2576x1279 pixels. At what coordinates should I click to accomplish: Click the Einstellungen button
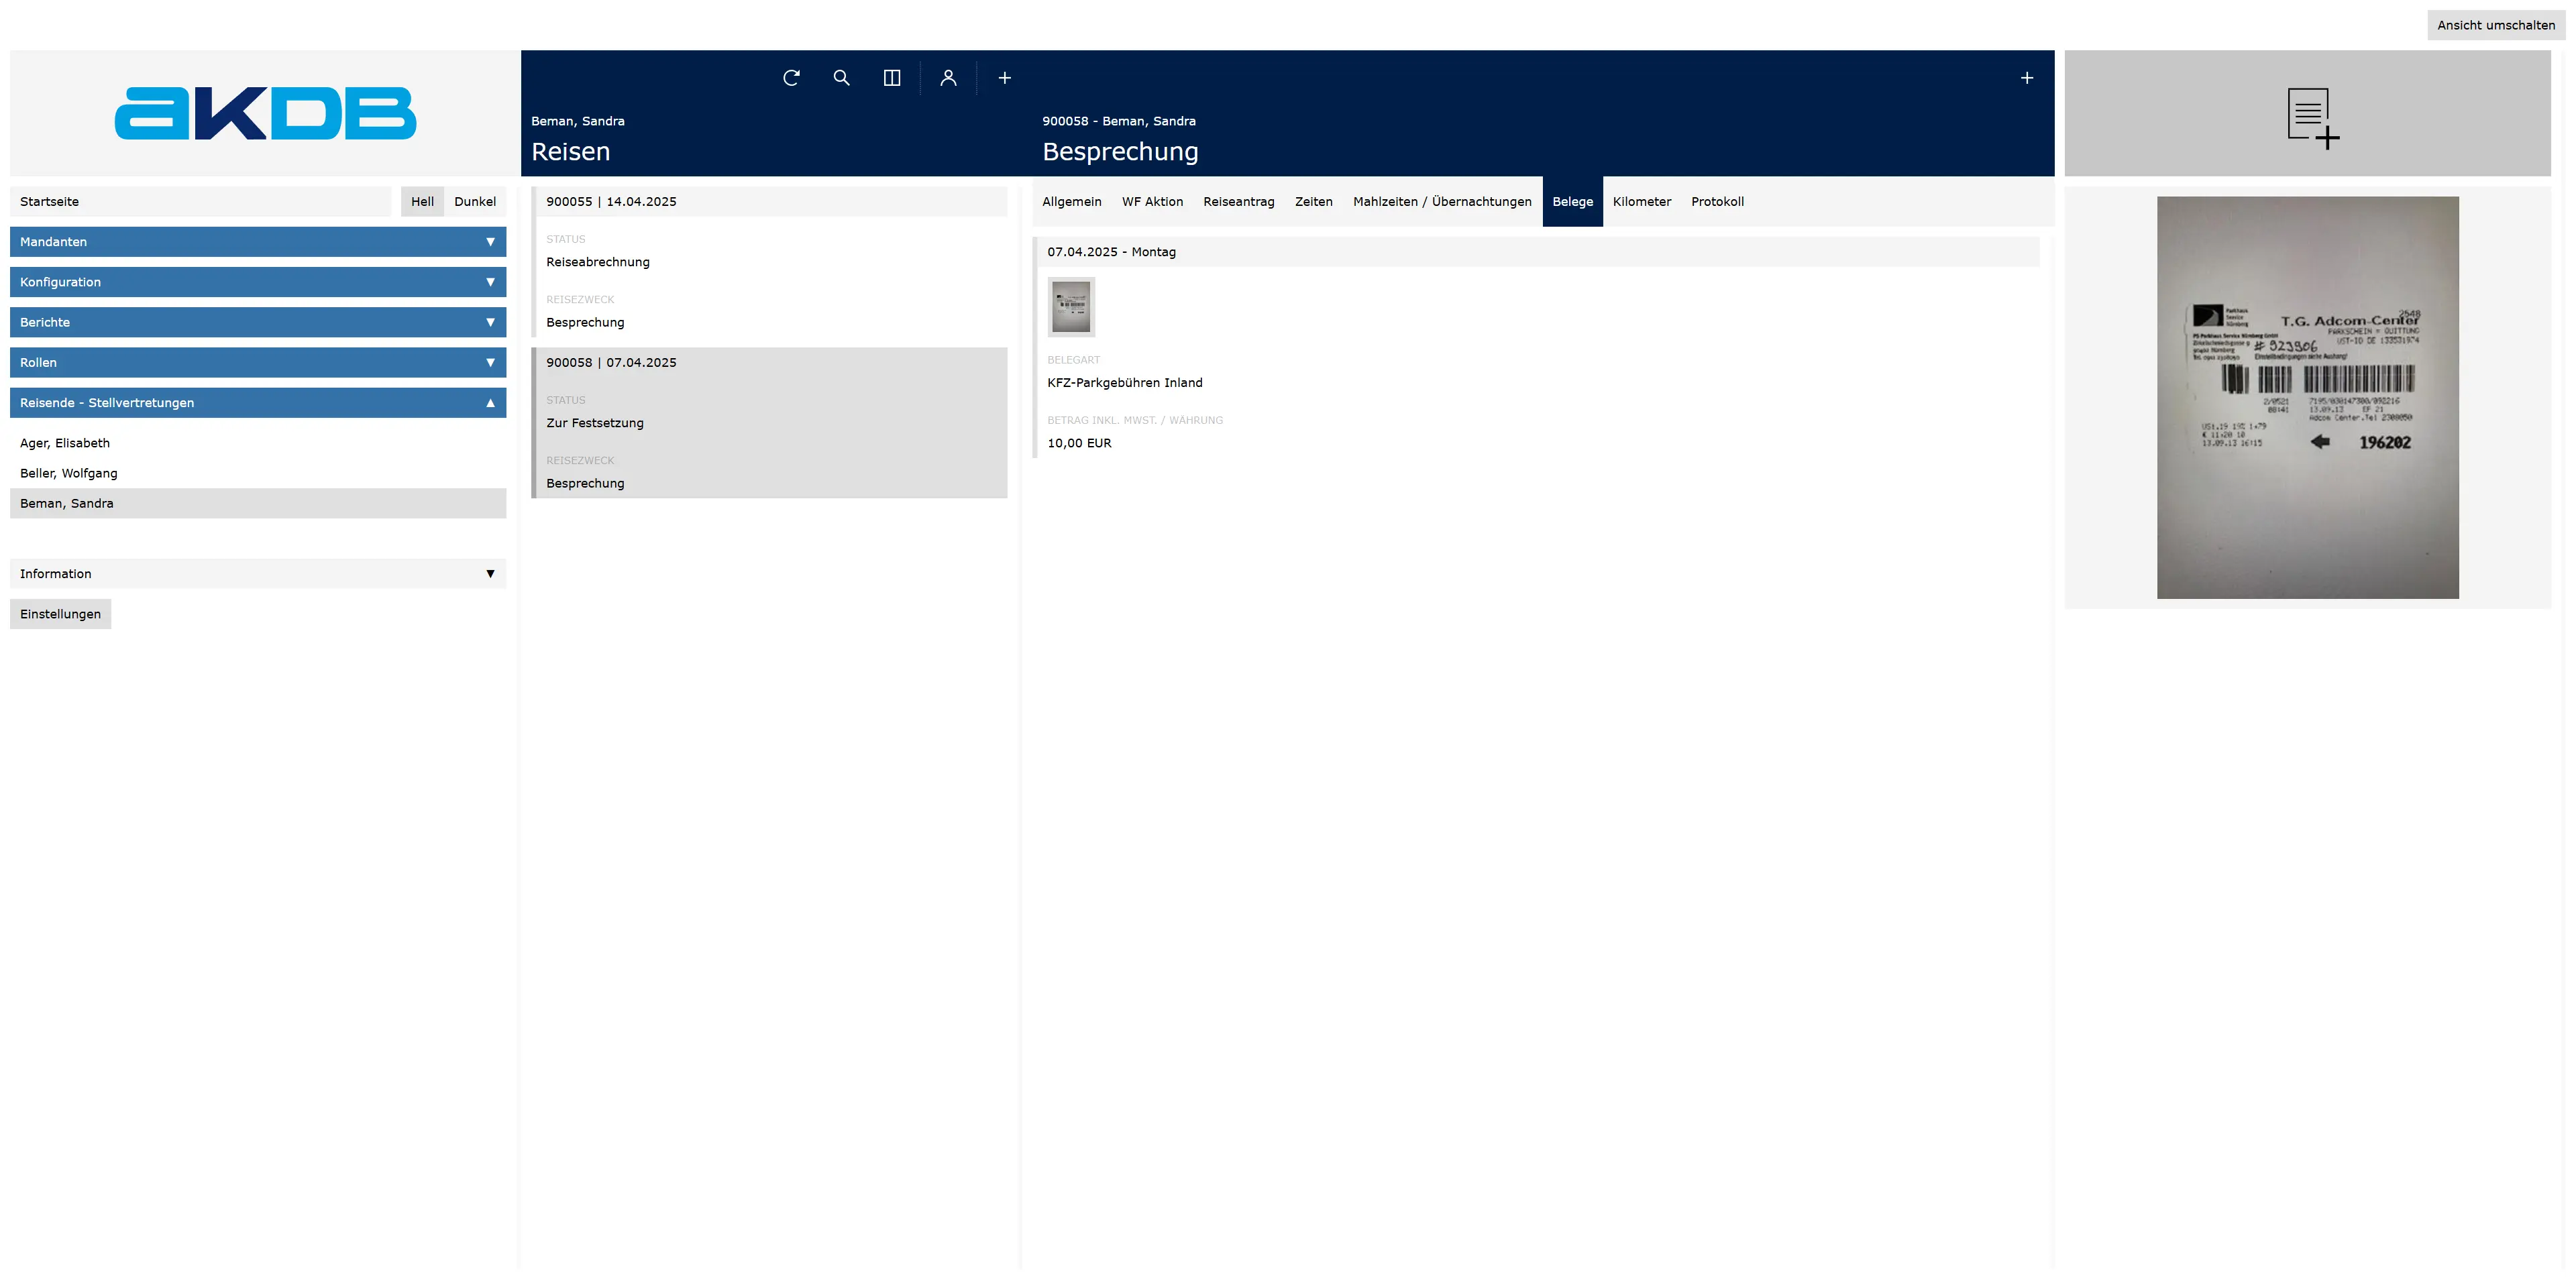point(60,614)
